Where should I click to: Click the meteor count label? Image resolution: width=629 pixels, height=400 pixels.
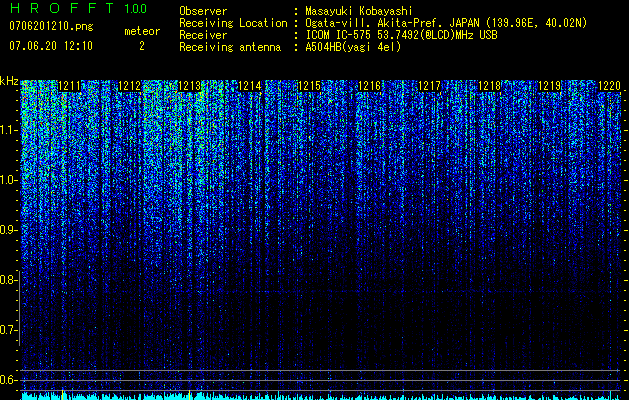142,31
